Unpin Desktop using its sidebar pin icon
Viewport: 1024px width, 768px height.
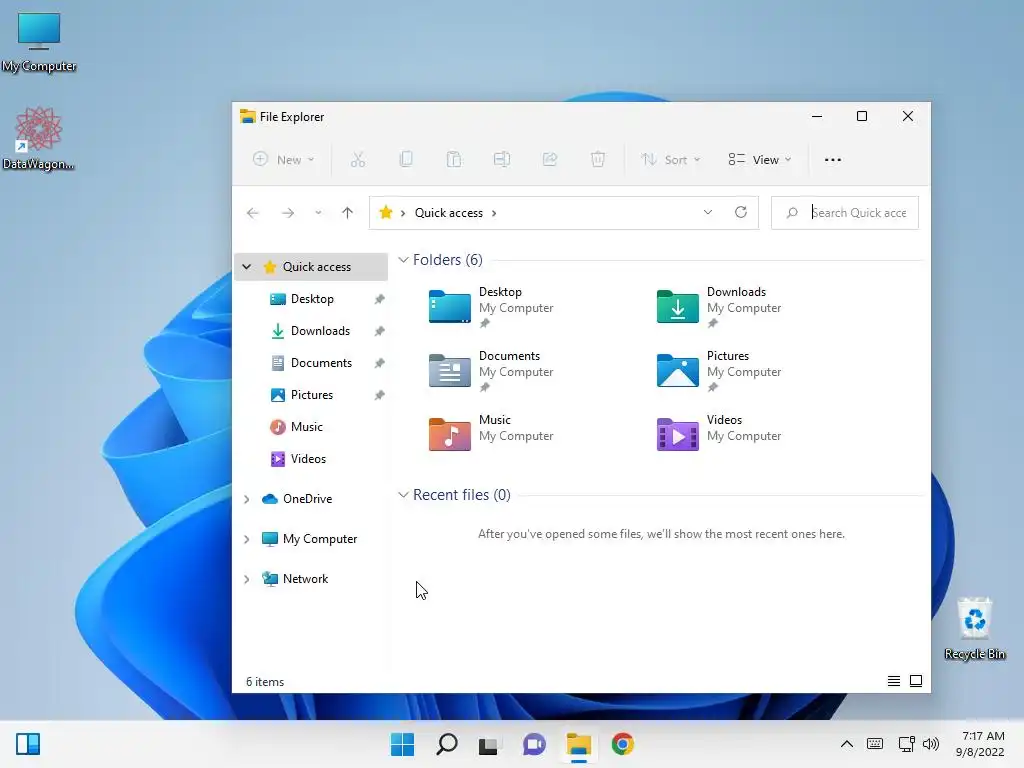click(379, 299)
